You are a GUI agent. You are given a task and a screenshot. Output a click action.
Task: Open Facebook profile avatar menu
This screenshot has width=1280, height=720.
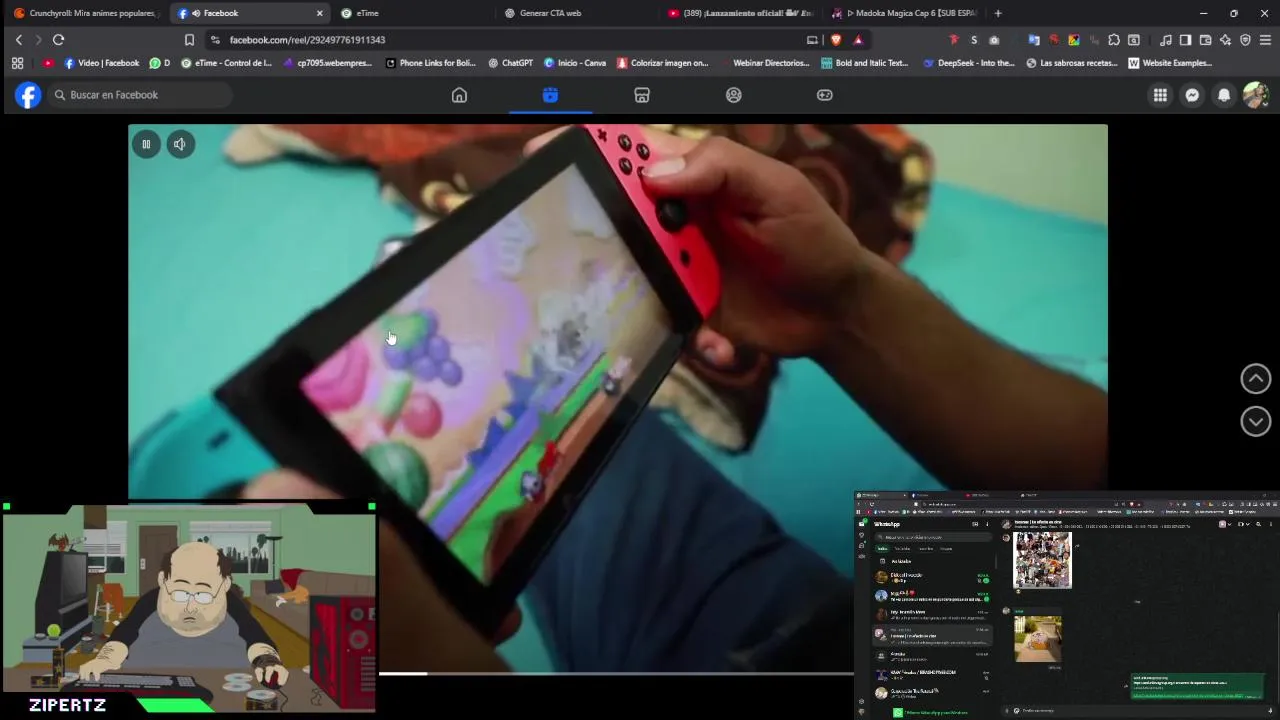[1256, 95]
